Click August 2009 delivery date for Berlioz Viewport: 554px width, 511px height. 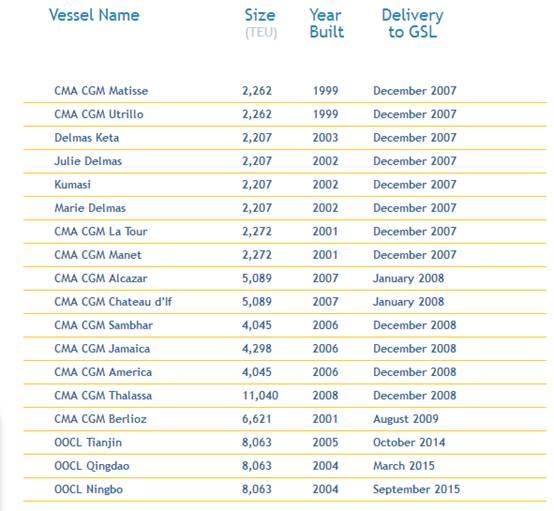(406, 419)
